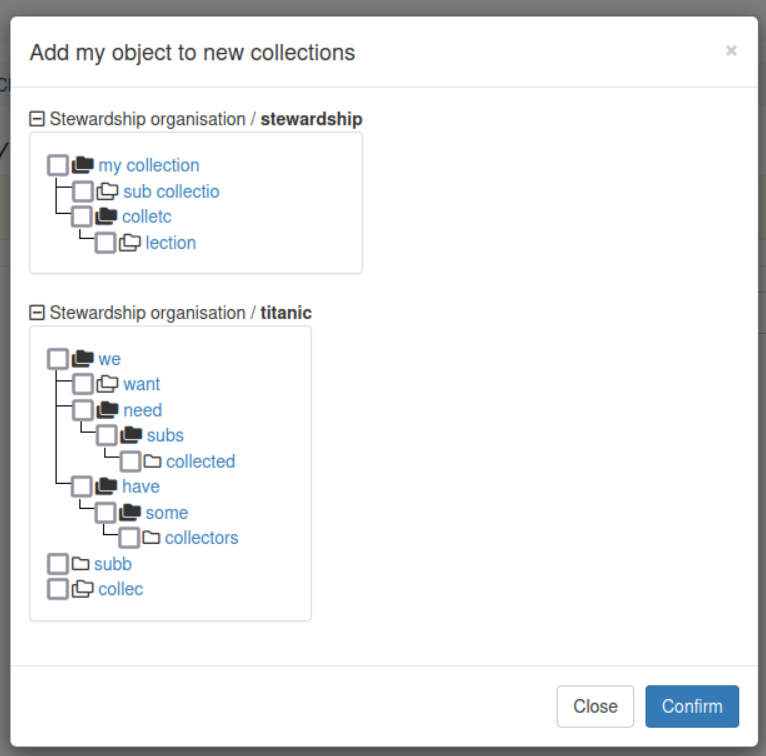
Task: Click the folder icon beside 'my collection'
Action: 83,165
